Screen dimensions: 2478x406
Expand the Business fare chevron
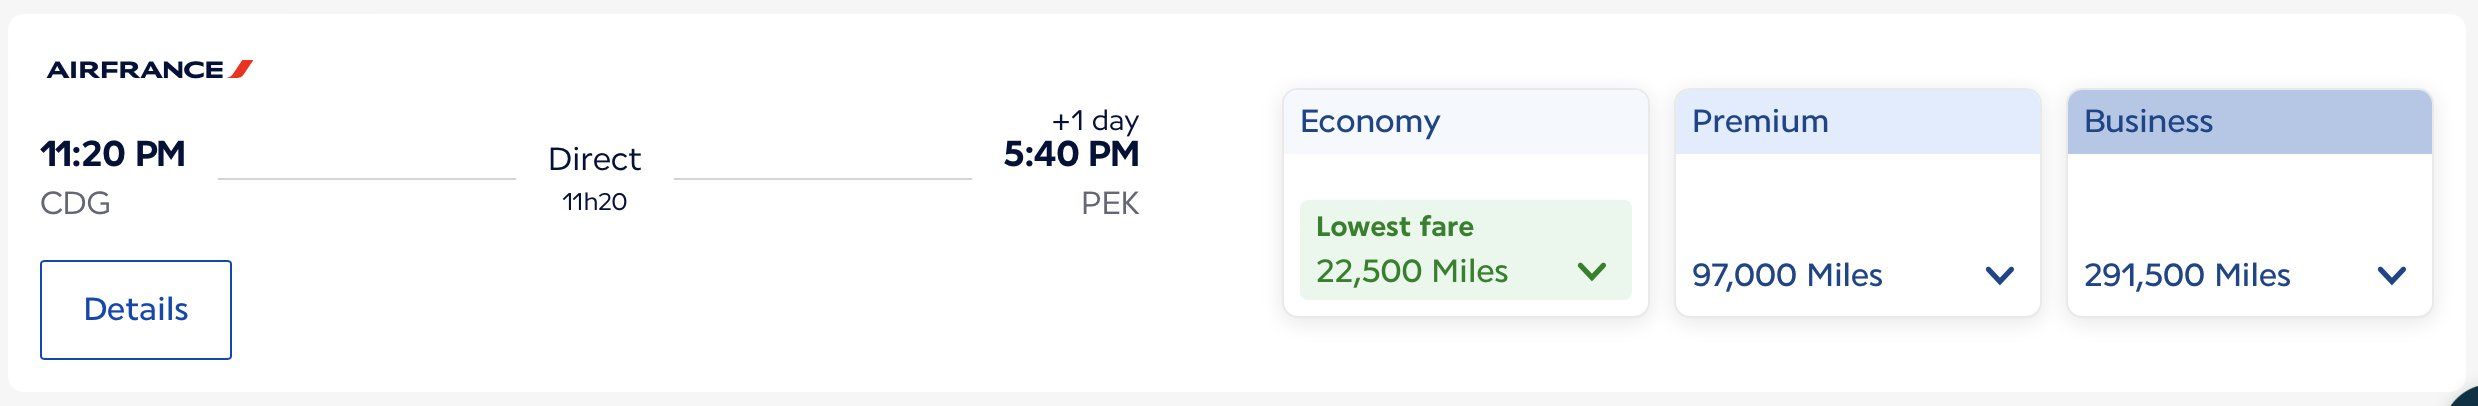2392,275
